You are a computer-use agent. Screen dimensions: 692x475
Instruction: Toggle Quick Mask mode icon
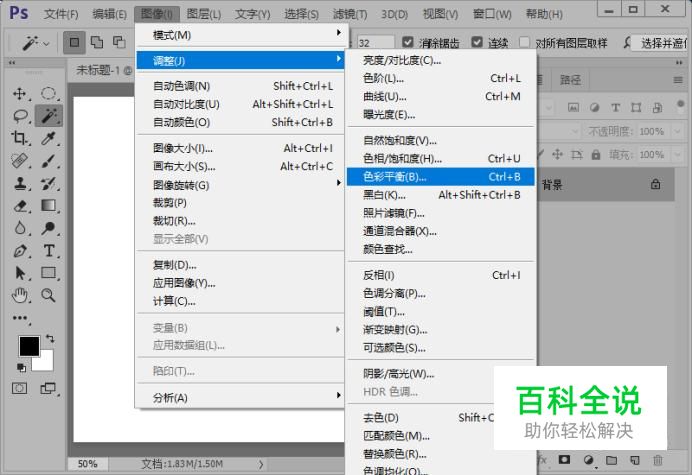pyautogui.click(x=19, y=388)
